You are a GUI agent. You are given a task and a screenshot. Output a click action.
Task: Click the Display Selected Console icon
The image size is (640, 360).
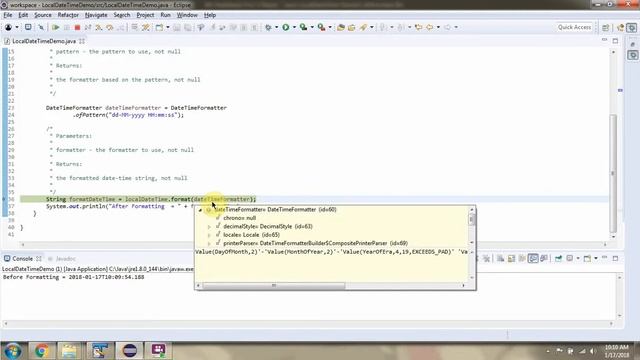[570, 258]
